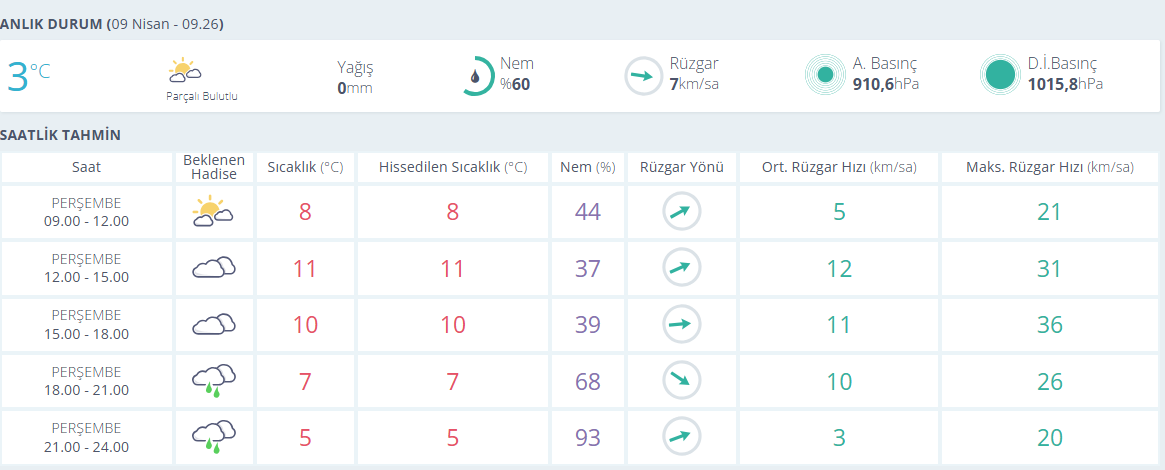
Task: Select the PERŞEMBE 12.00 - 15.00 time row
Action: click(x=86, y=268)
